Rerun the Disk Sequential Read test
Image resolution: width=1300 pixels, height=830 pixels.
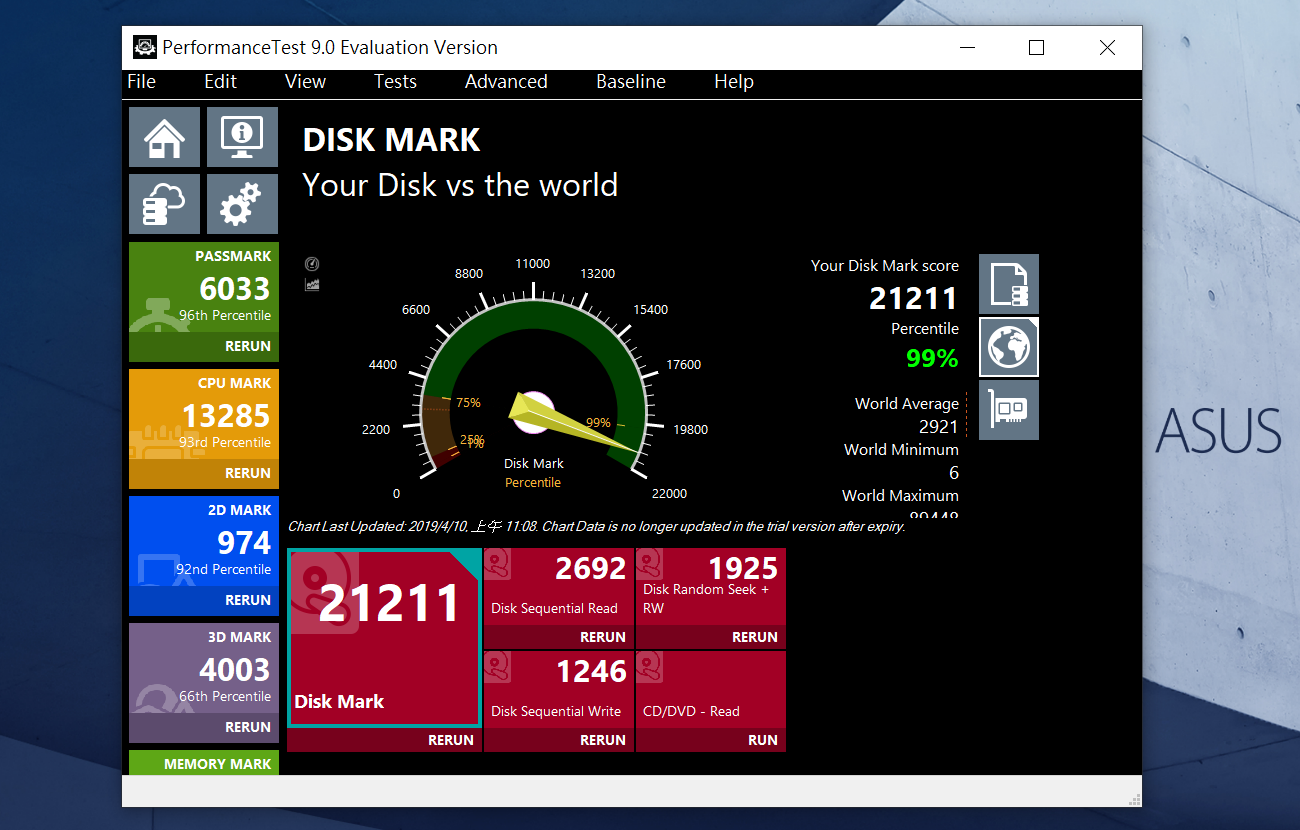603,637
